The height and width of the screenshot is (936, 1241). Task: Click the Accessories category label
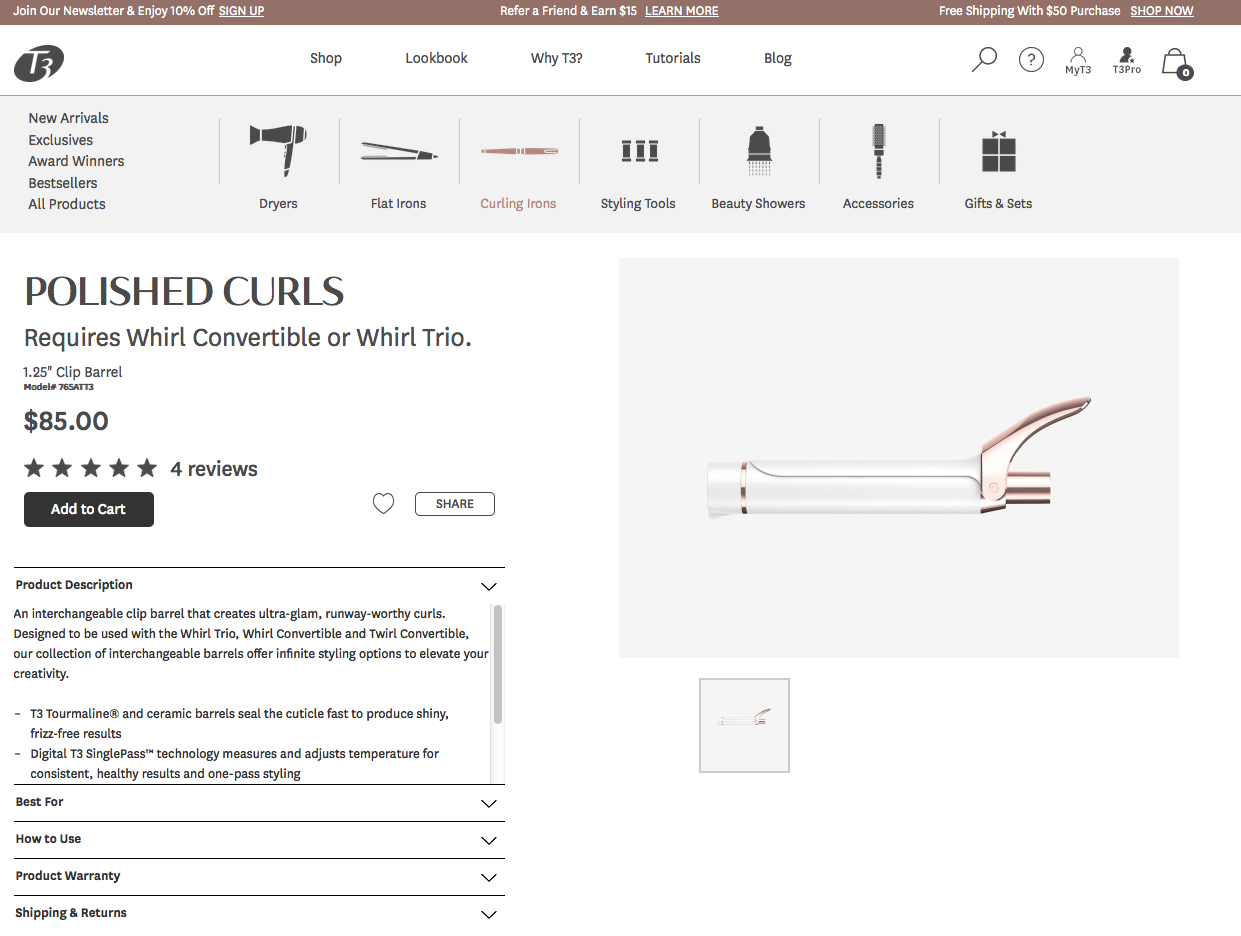coord(878,203)
